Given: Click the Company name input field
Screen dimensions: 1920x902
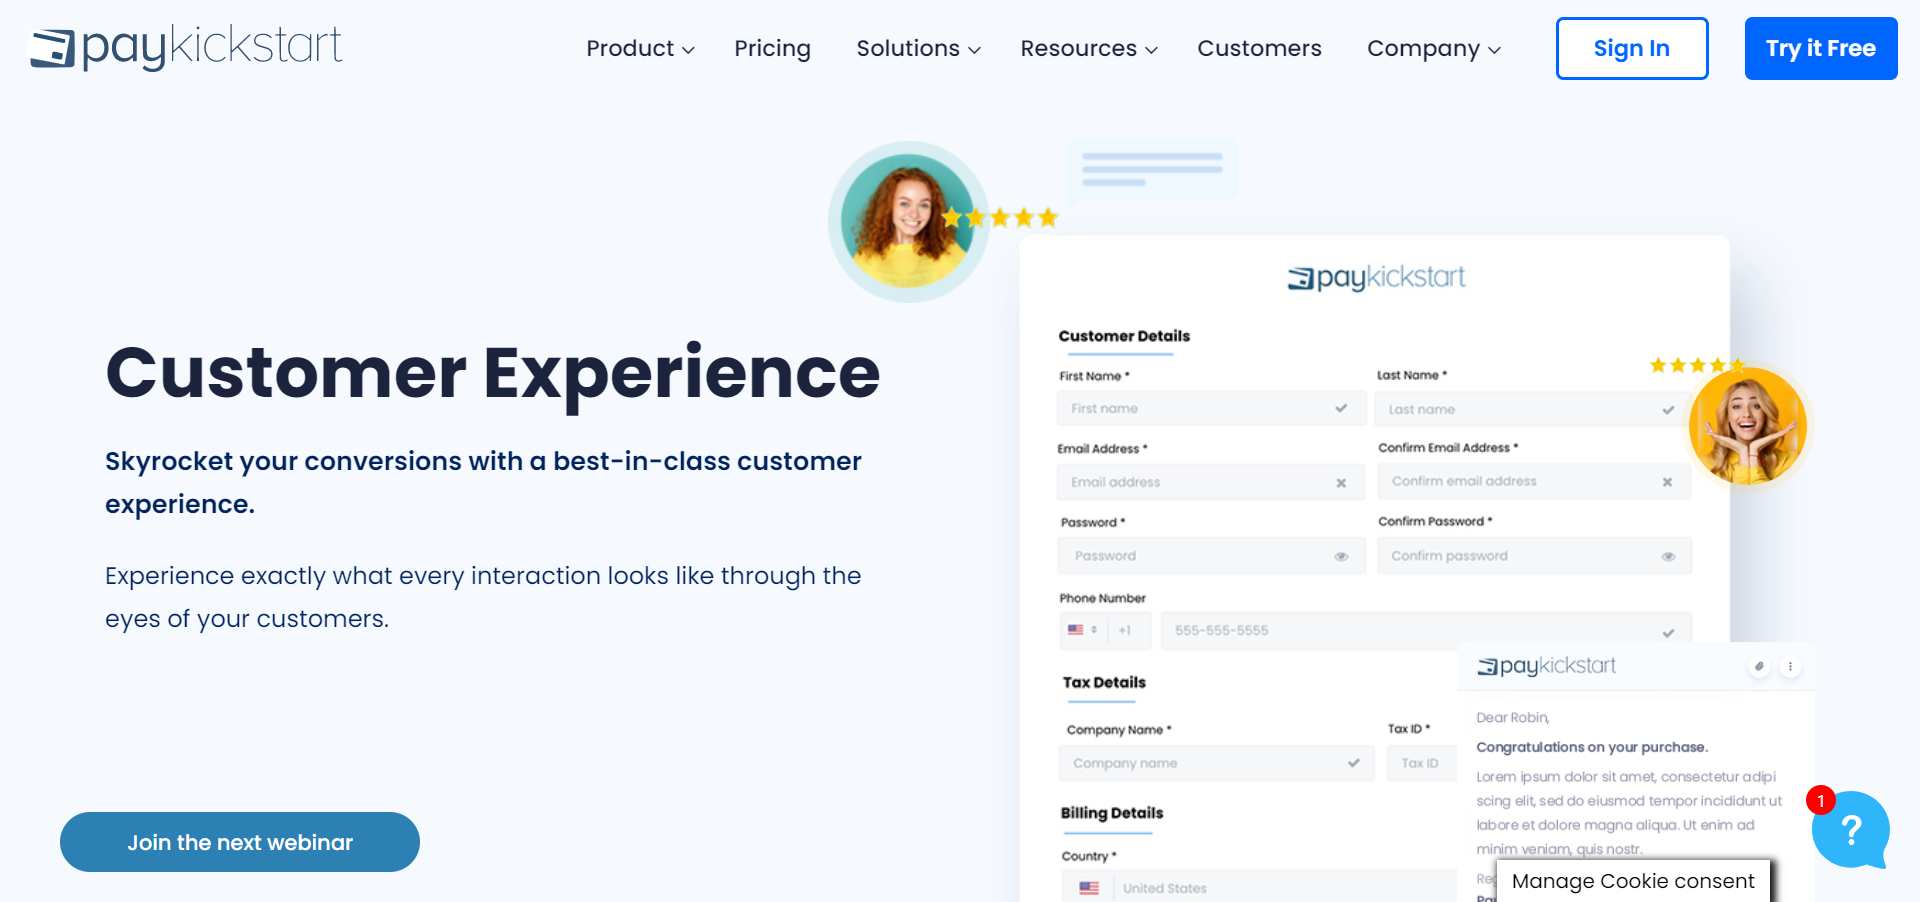Looking at the screenshot, I should pyautogui.click(x=1216, y=763).
